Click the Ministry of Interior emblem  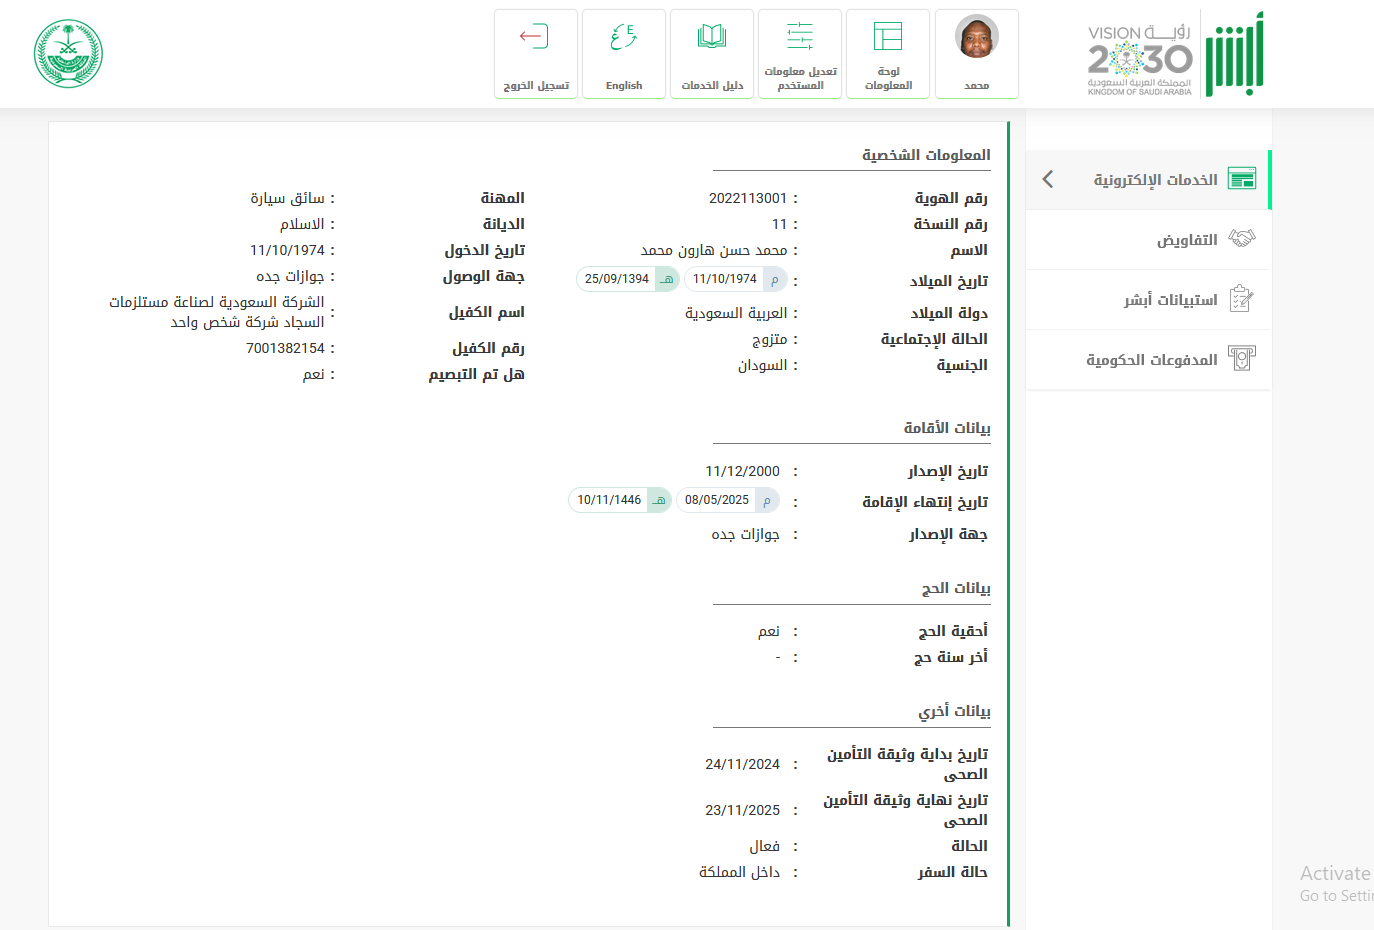68,54
